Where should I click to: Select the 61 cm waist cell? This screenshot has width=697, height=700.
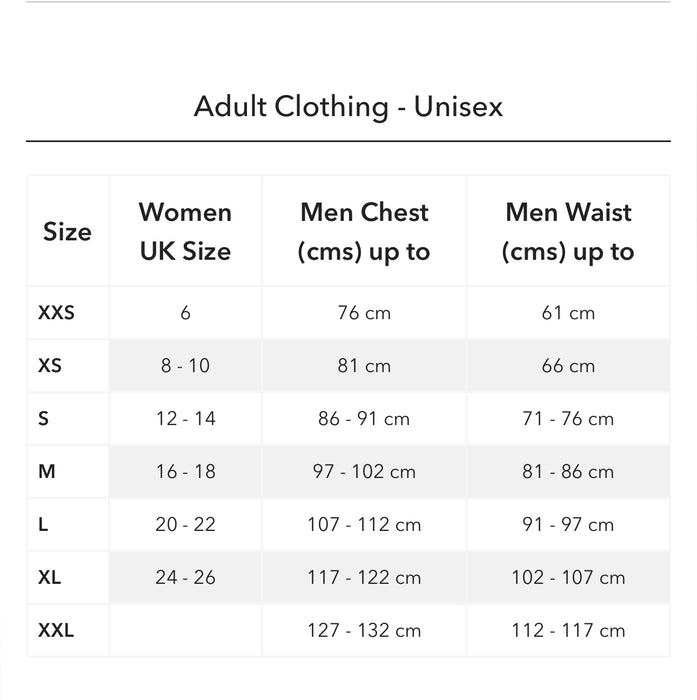pos(568,313)
